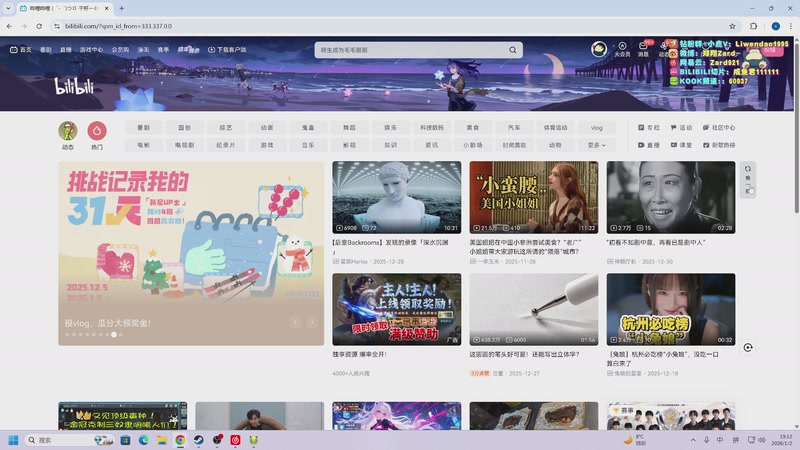Click the bilibili search input field
Image resolution: width=800 pixels, height=450 pixels.
[411, 50]
